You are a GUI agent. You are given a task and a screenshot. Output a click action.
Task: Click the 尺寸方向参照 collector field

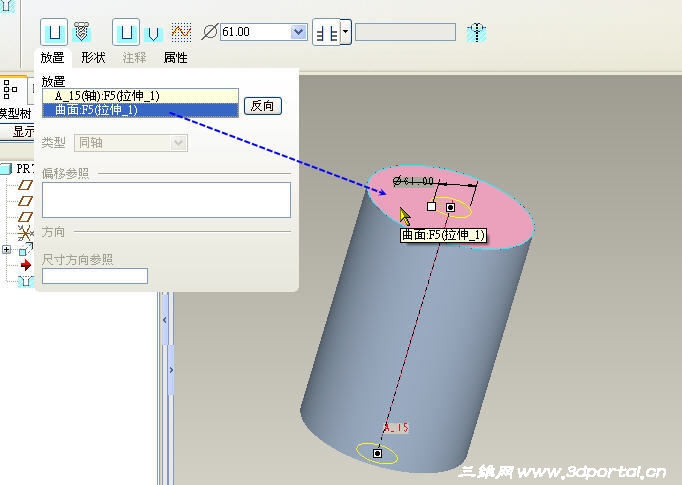95,276
